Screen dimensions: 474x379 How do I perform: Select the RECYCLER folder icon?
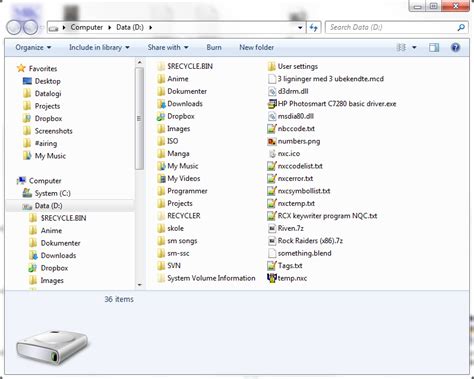pyautogui.click(x=161, y=216)
